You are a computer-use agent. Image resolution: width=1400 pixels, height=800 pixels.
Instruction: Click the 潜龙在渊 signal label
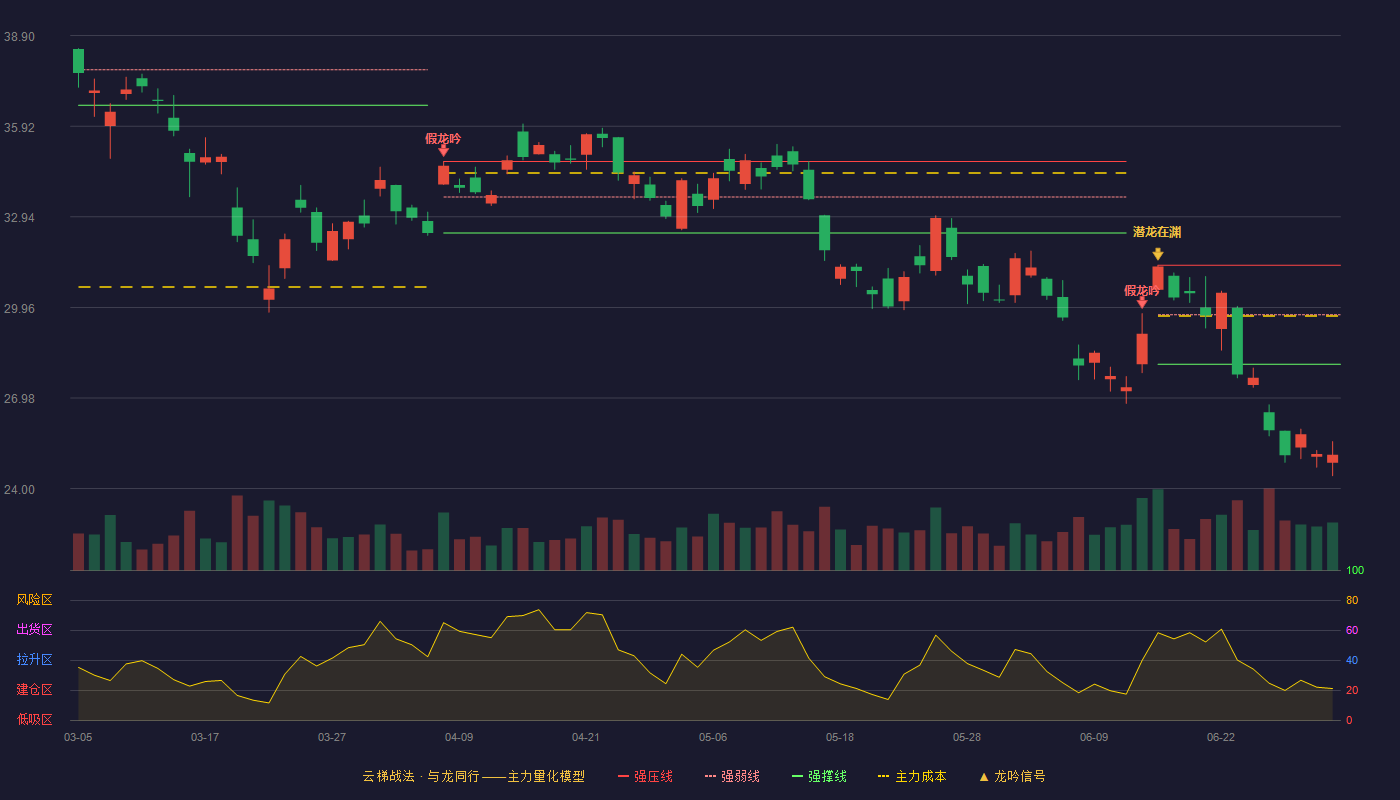pos(1157,232)
